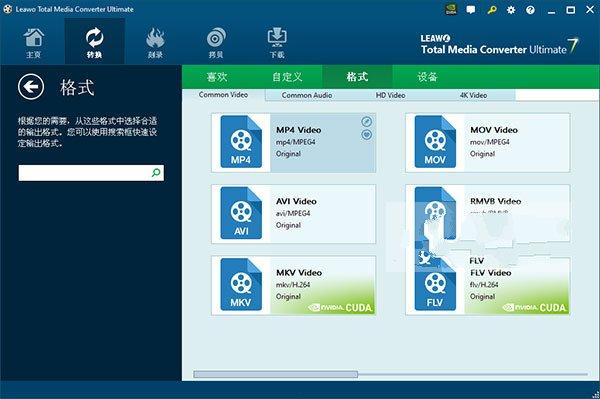The height and width of the screenshot is (399, 600).
Task: Click the FLV Video title text
Action: 491,273
